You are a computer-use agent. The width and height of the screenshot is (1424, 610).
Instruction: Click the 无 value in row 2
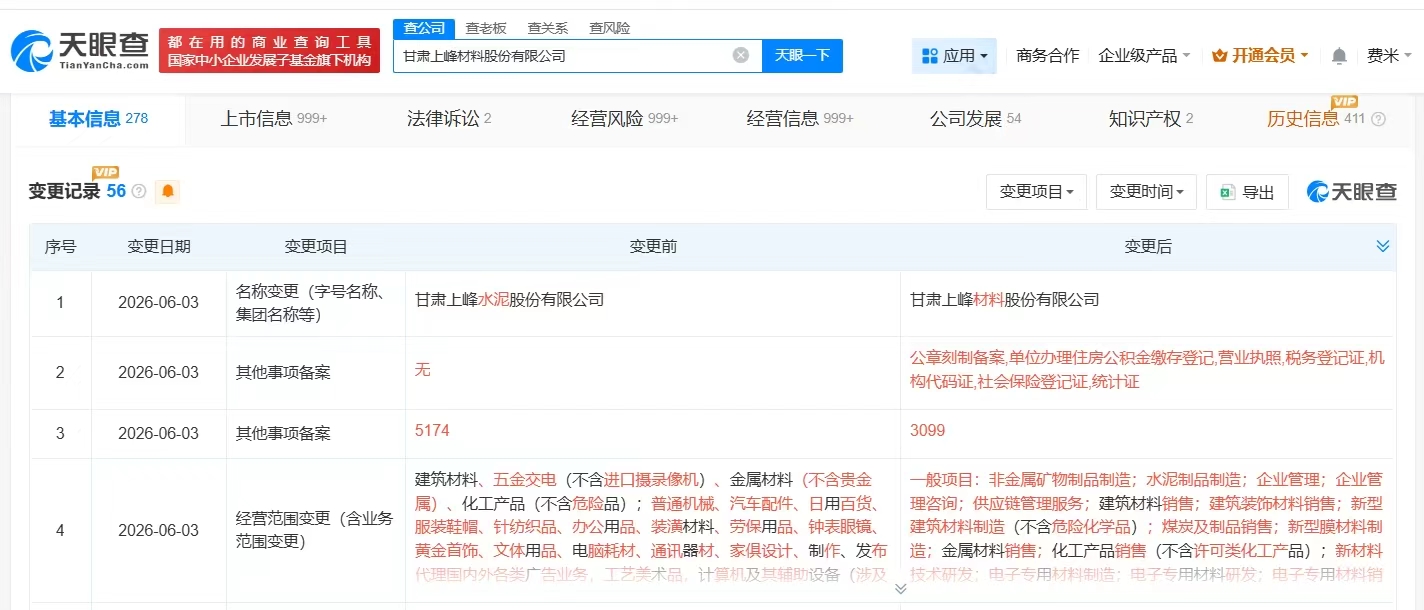422,369
